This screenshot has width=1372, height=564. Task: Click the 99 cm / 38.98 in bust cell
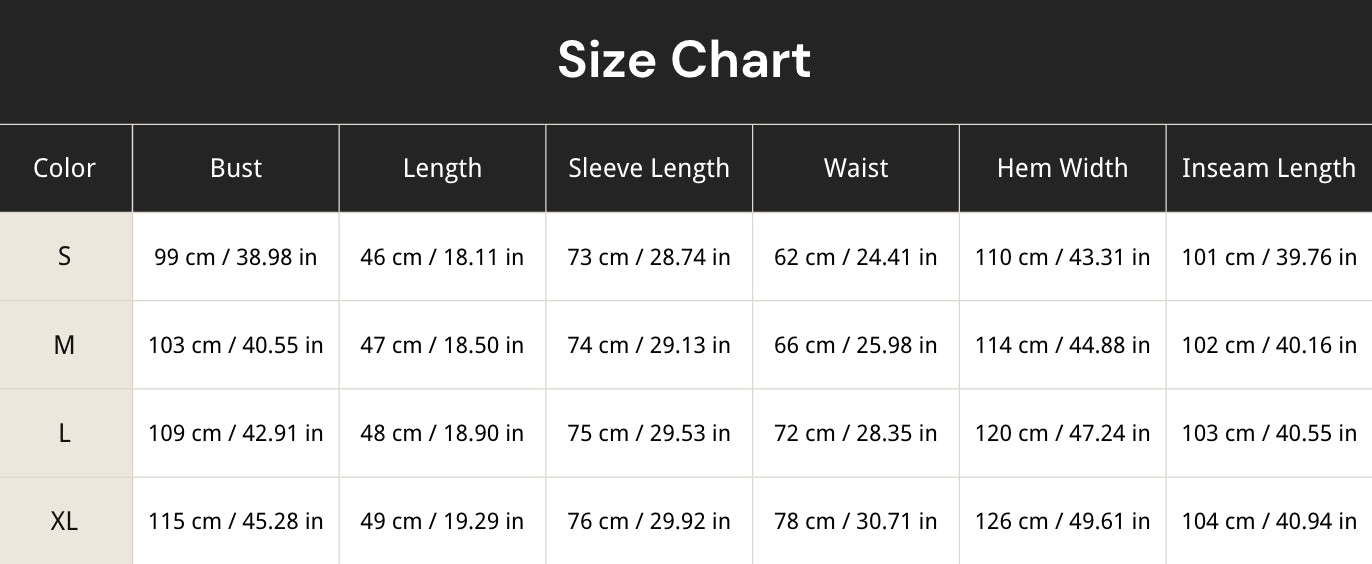(236, 257)
